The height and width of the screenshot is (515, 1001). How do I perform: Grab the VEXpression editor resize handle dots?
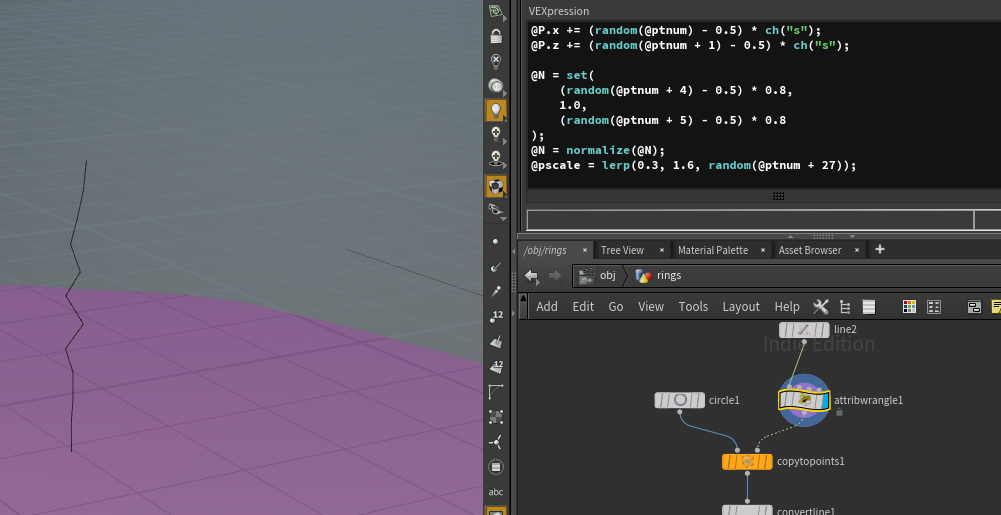pyautogui.click(x=778, y=196)
